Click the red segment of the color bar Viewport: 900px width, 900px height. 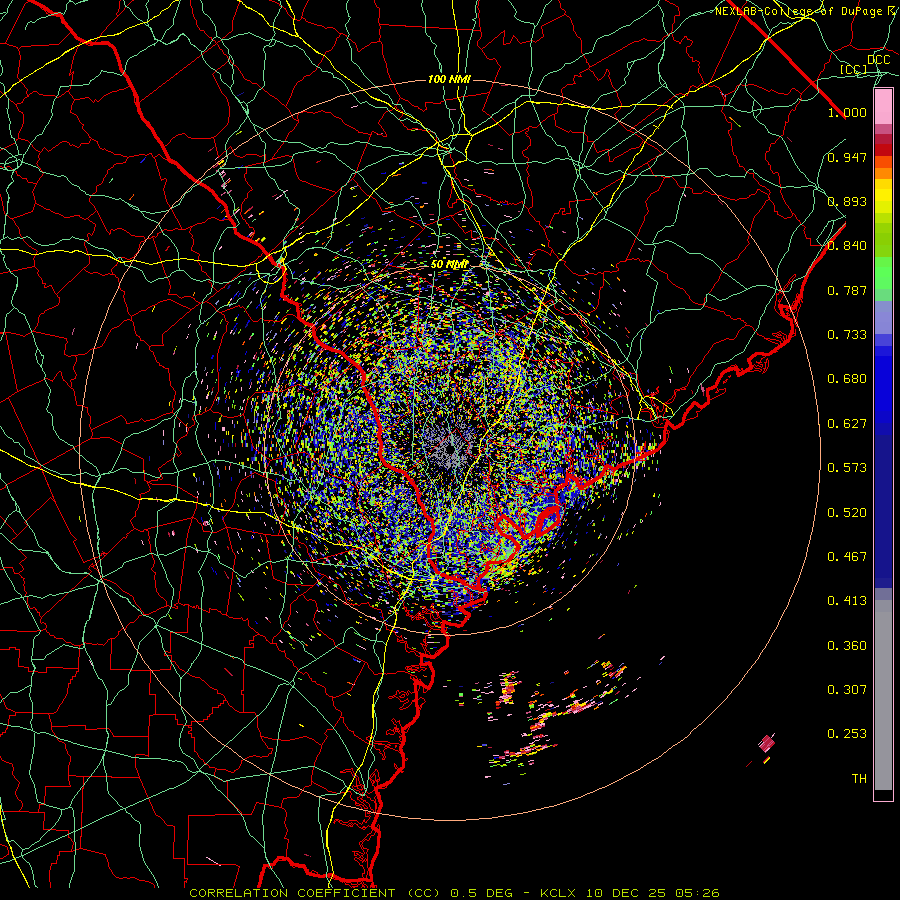coord(883,150)
